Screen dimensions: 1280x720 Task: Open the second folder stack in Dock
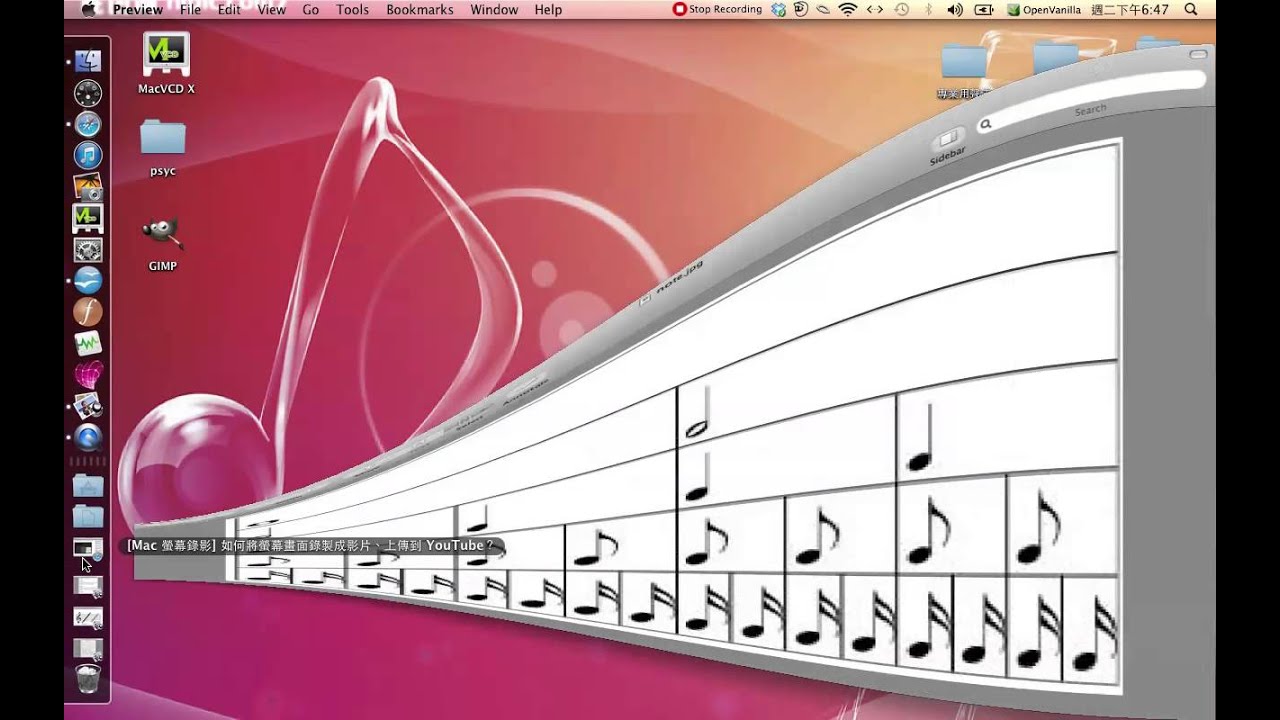click(88, 516)
